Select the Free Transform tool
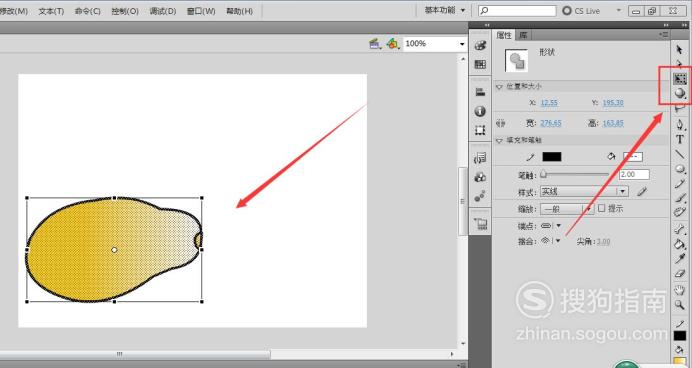The width and height of the screenshot is (692, 368). [x=680, y=79]
